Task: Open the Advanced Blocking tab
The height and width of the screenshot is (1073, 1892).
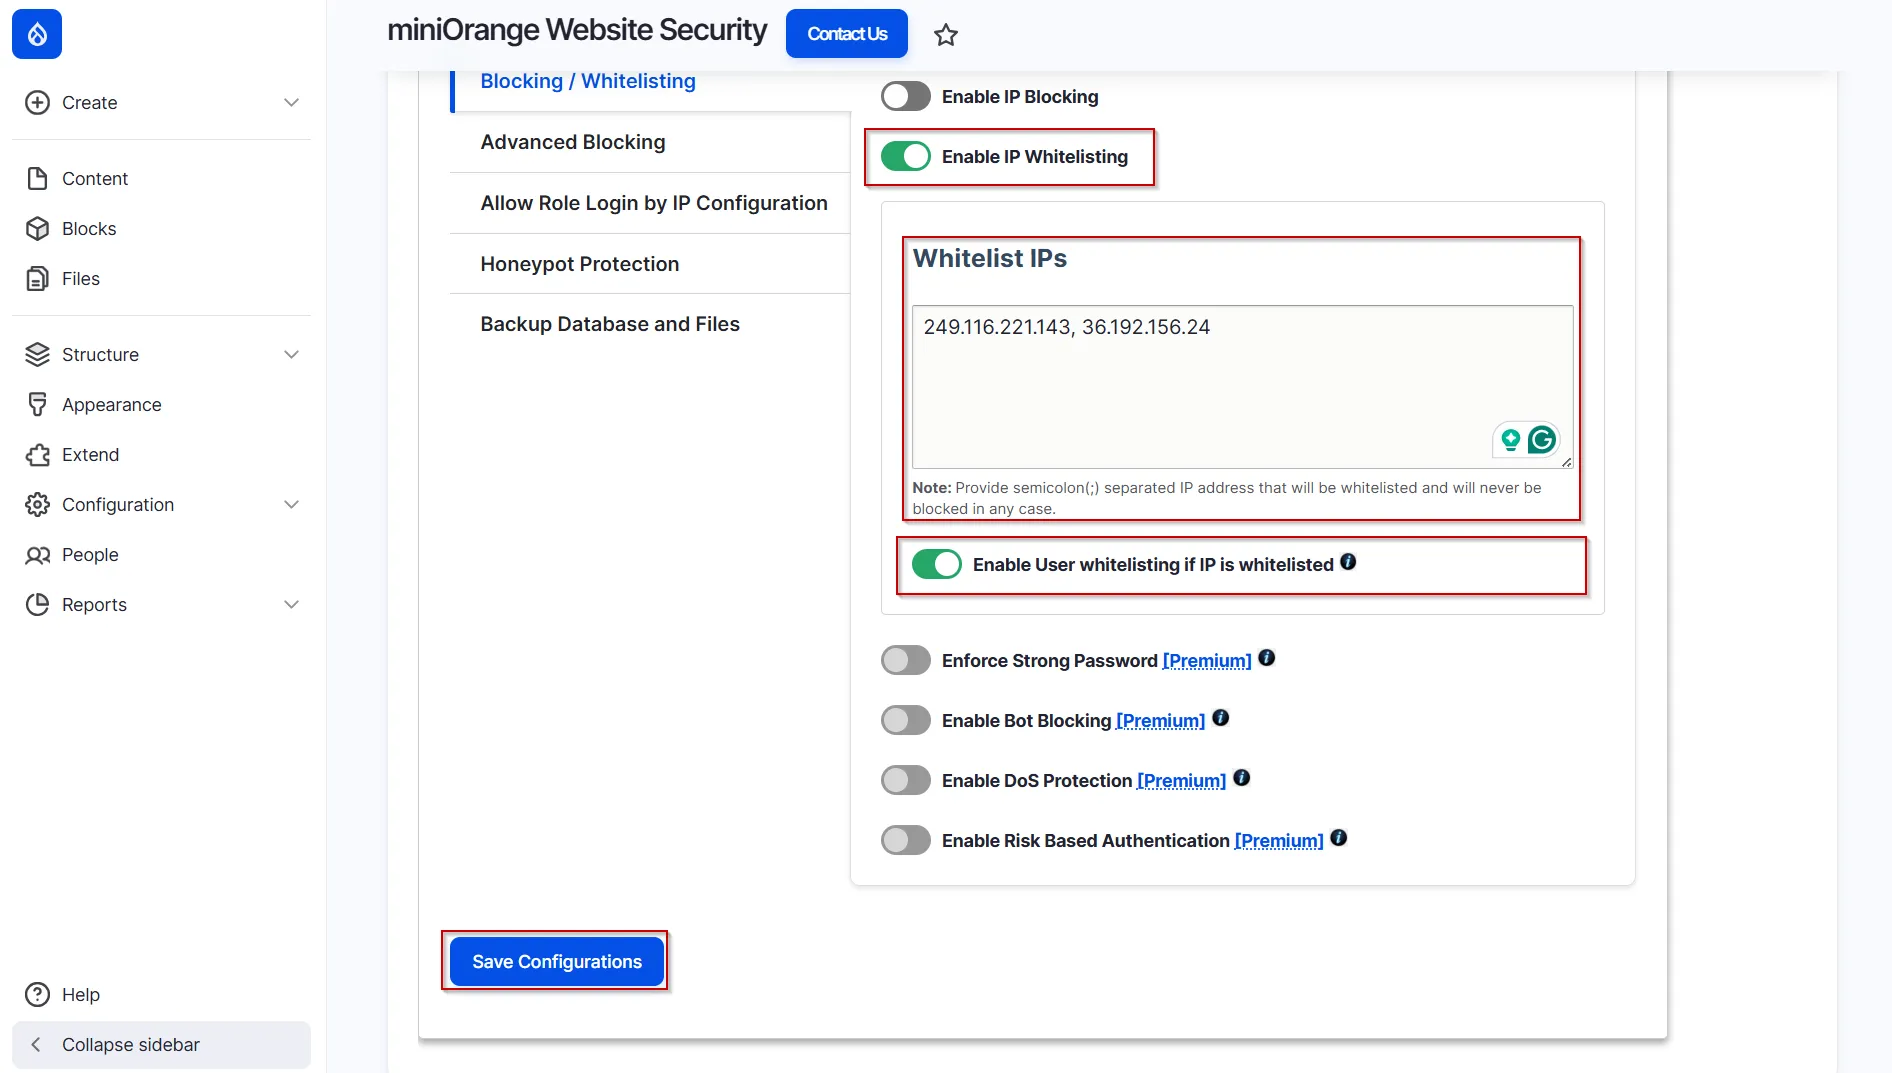Action: 650,143
